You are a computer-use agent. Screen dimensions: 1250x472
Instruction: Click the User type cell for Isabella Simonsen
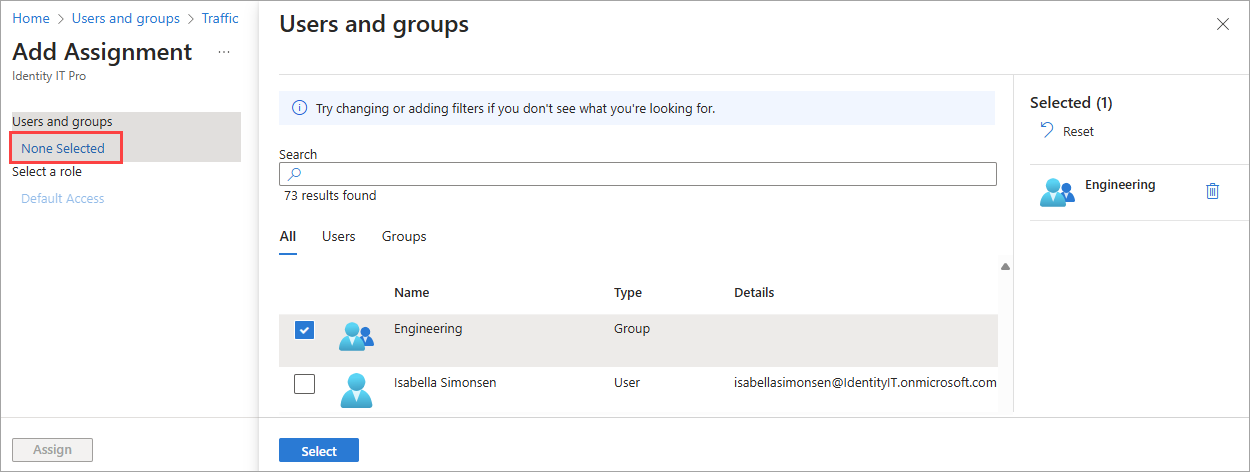pyautogui.click(x=627, y=382)
